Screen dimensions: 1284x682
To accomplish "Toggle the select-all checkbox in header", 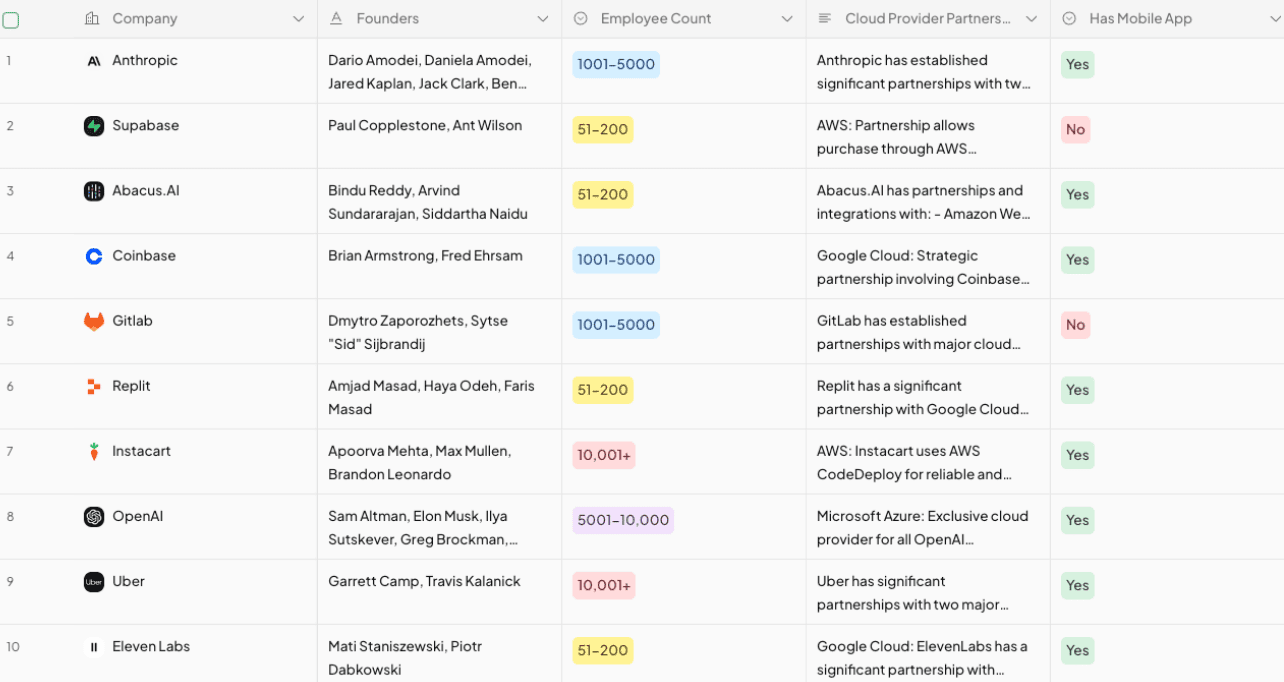I will coord(11,19).
